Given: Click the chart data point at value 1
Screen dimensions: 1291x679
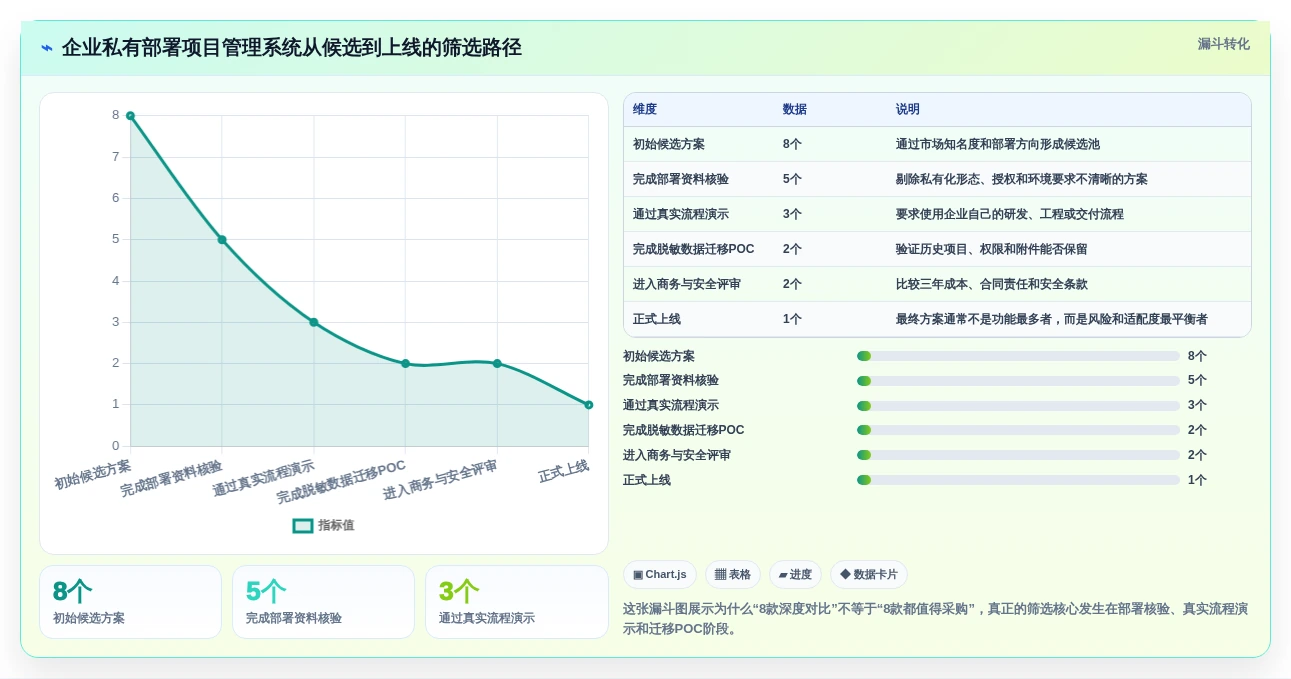Looking at the screenshot, I should point(588,405).
